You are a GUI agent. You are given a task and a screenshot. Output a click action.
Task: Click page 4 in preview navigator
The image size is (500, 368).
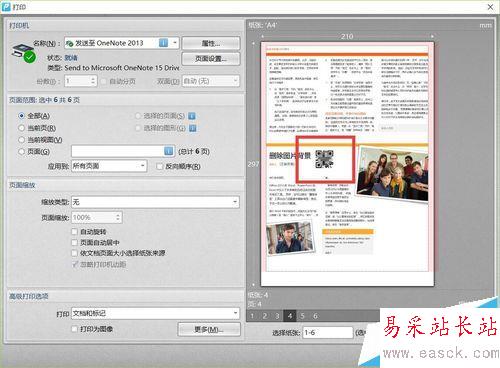click(x=290, y=316)
